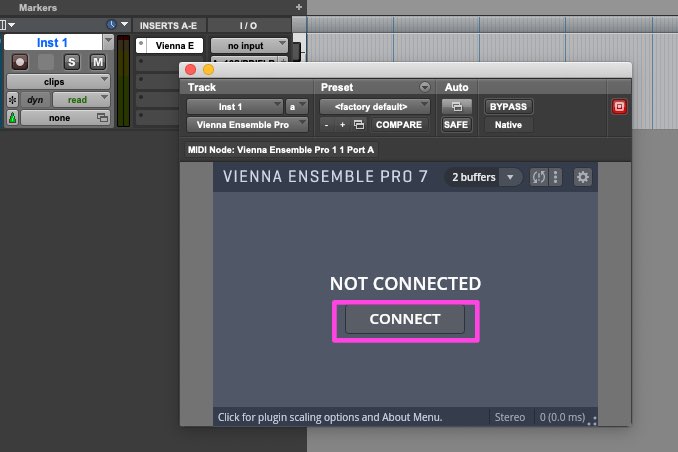The width and height of the screenshot is (678, 452).
Task: Toggle the plugin BYPASS button
Action: point(508,106)
